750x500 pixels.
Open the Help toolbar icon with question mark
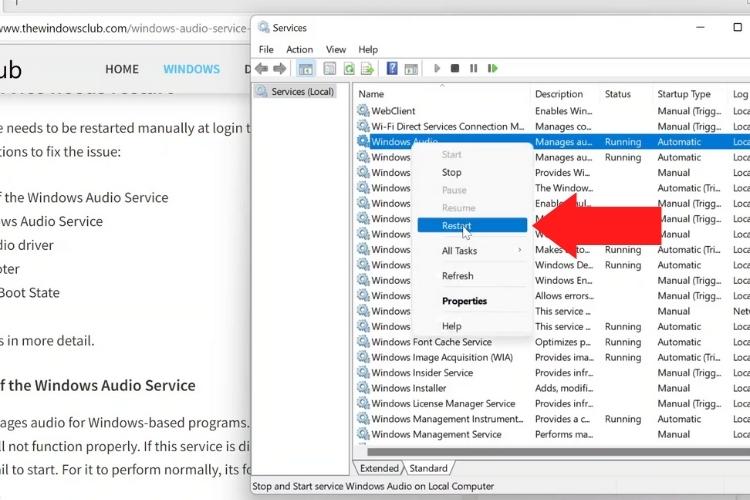click(x=392, y=68)
